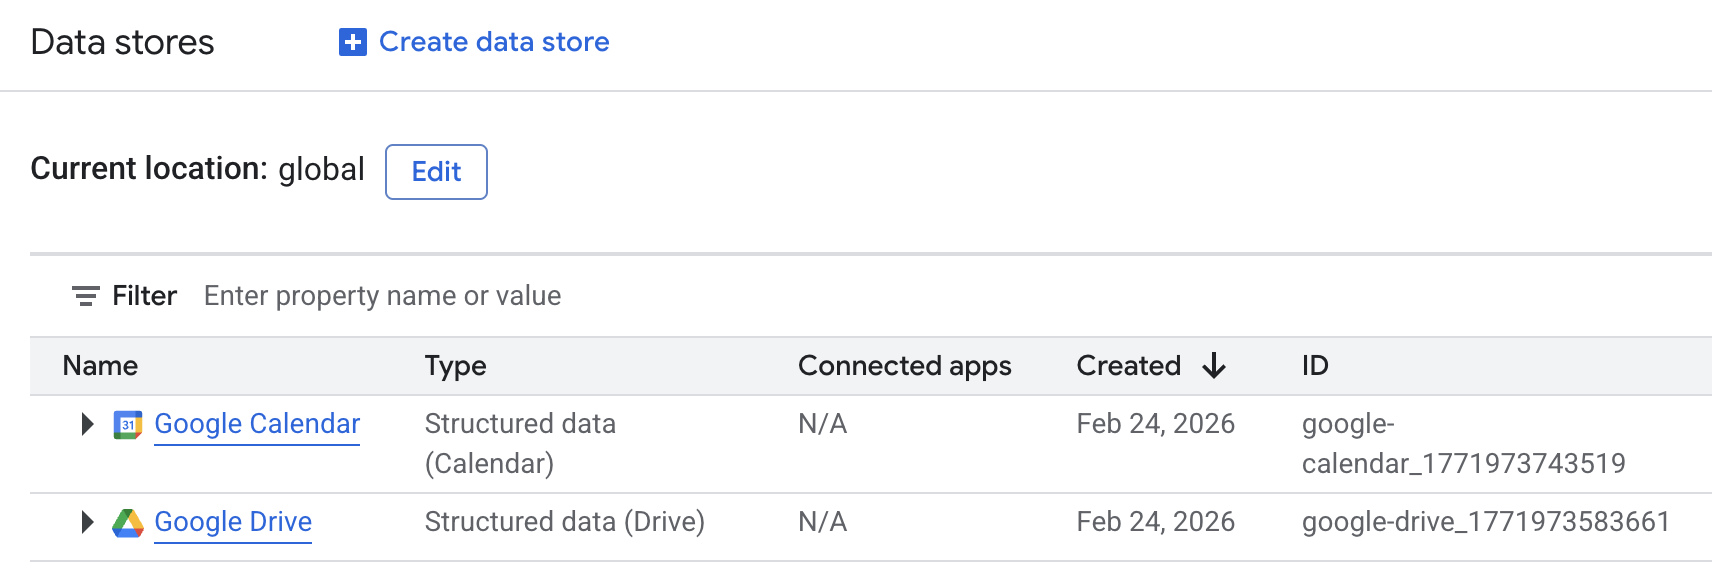Sort by the Type column

pos(455,366)
